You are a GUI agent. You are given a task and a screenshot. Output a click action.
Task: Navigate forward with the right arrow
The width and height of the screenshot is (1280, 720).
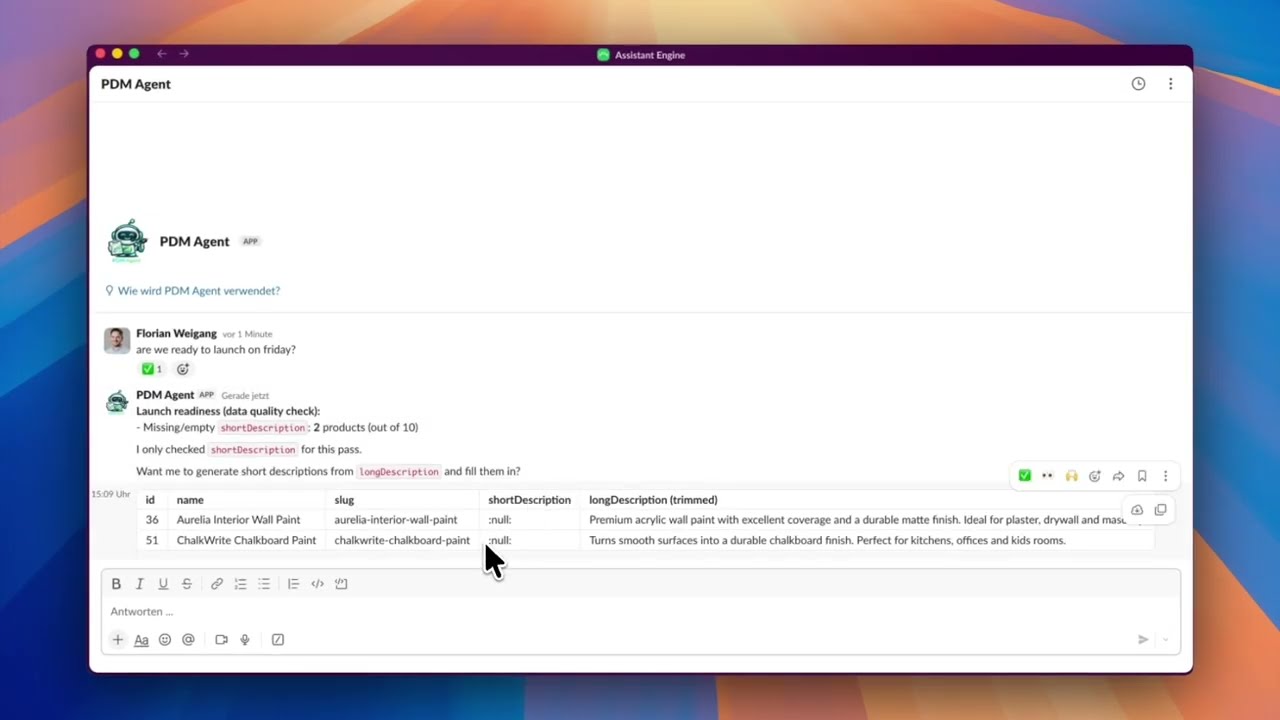[x=184, y=54]
